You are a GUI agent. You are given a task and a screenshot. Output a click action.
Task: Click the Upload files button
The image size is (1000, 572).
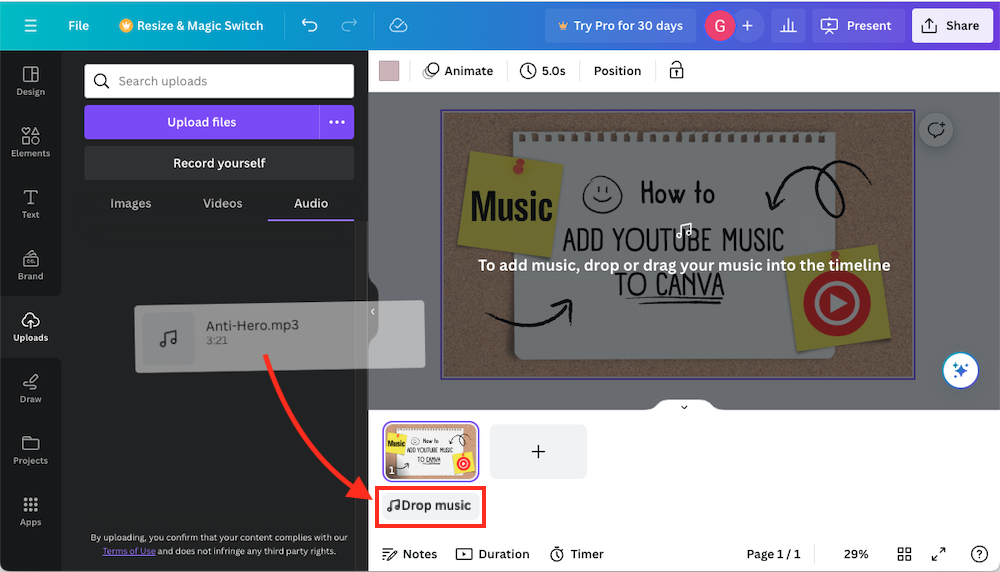[x=201, y=122]
